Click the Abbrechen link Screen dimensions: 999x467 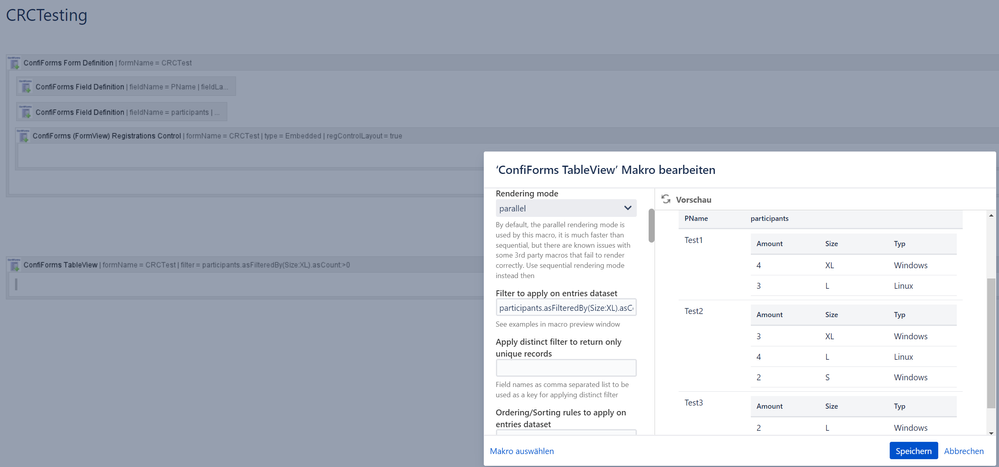click(964, 450)
